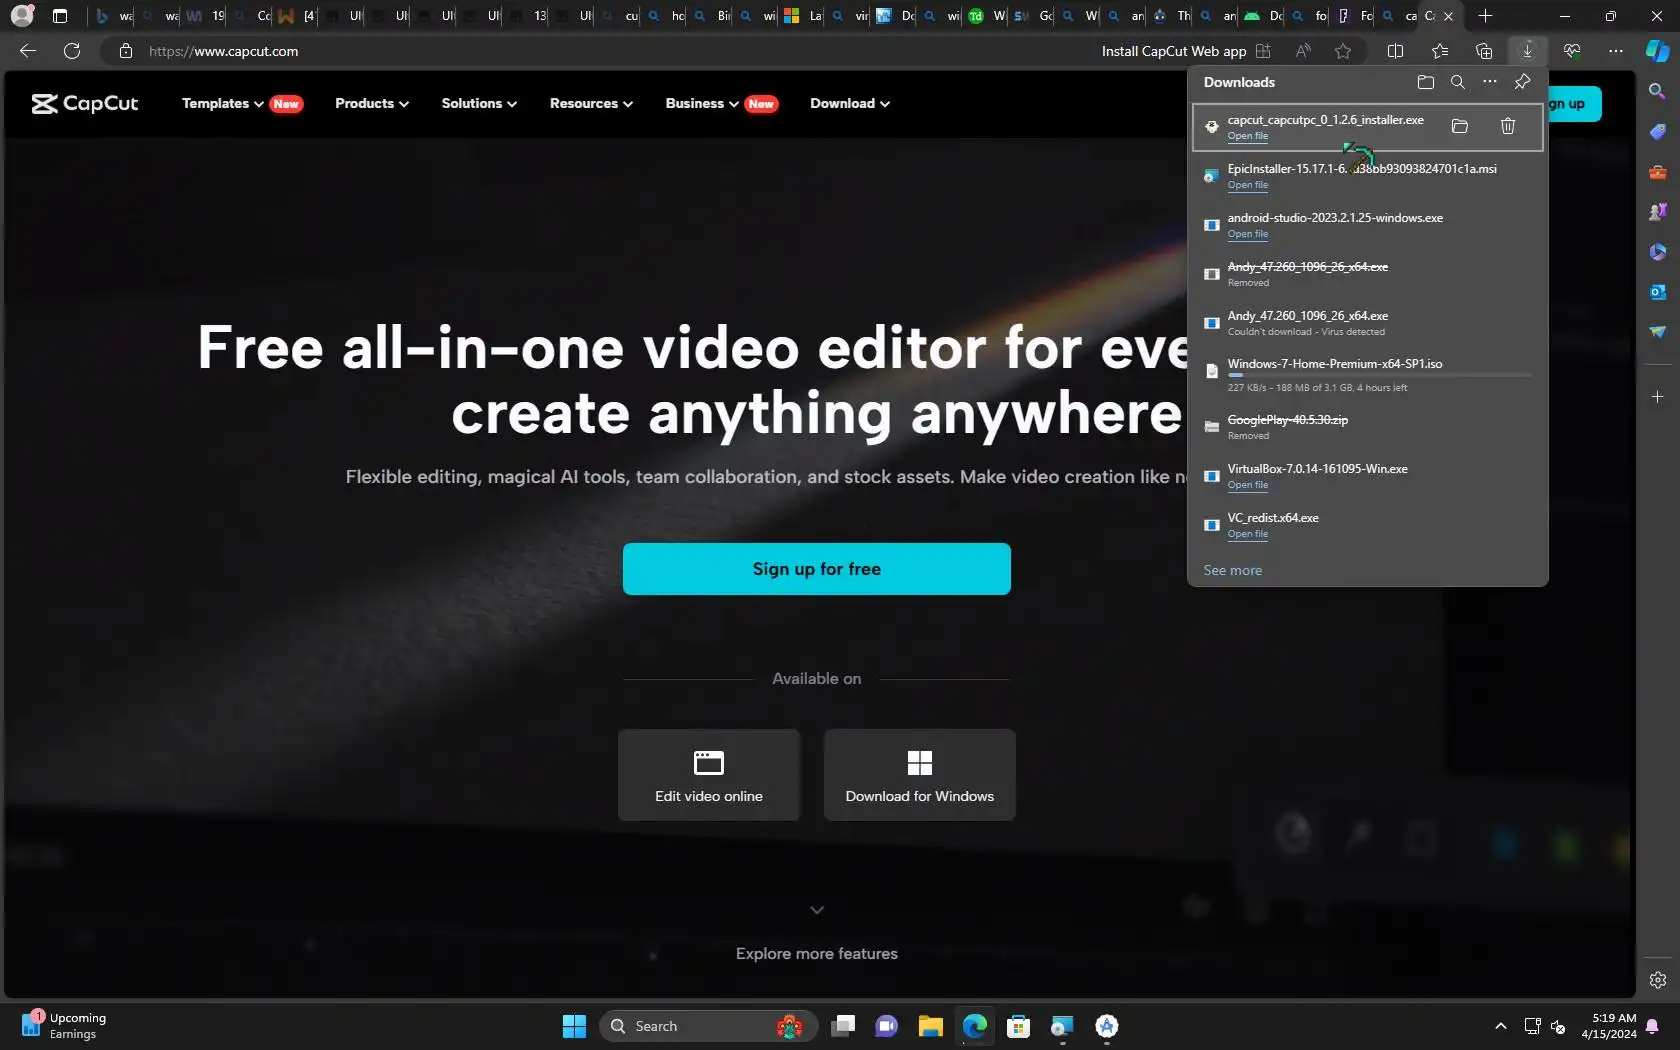The image size is (1680, 1050).
Task: Open the sidebar Tools briefcase icon
Action: coord(1658,171)
